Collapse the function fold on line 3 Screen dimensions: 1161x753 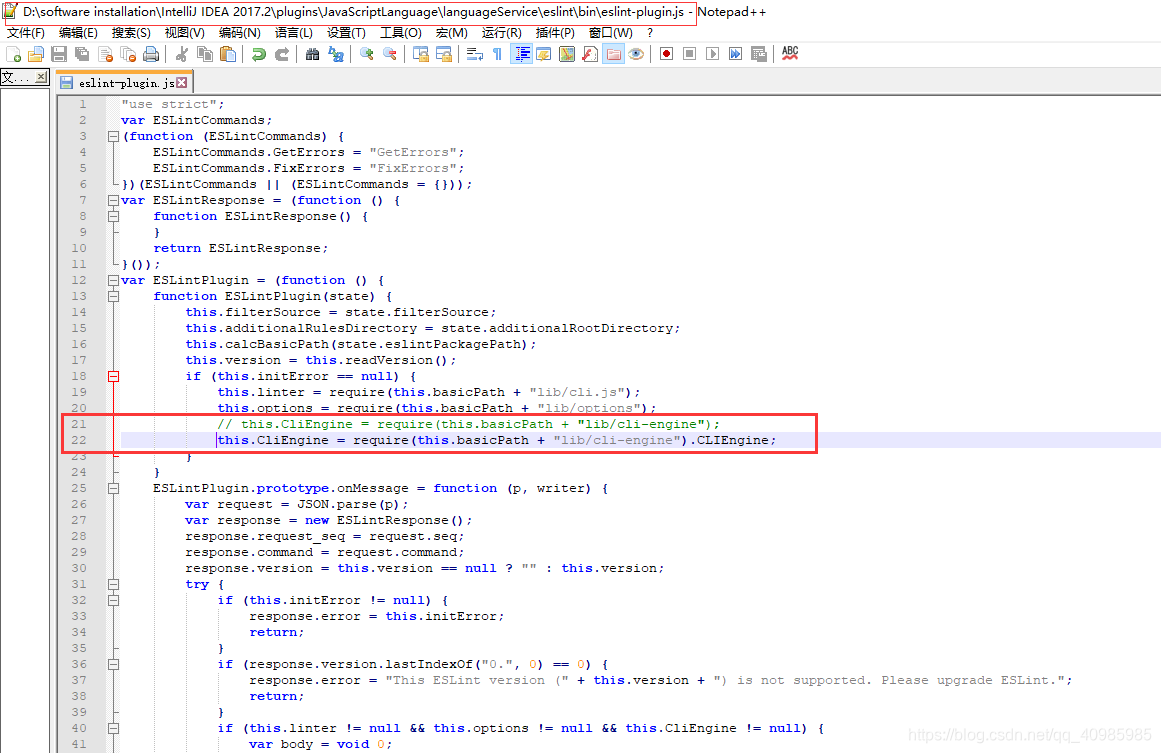pos(113,135)
